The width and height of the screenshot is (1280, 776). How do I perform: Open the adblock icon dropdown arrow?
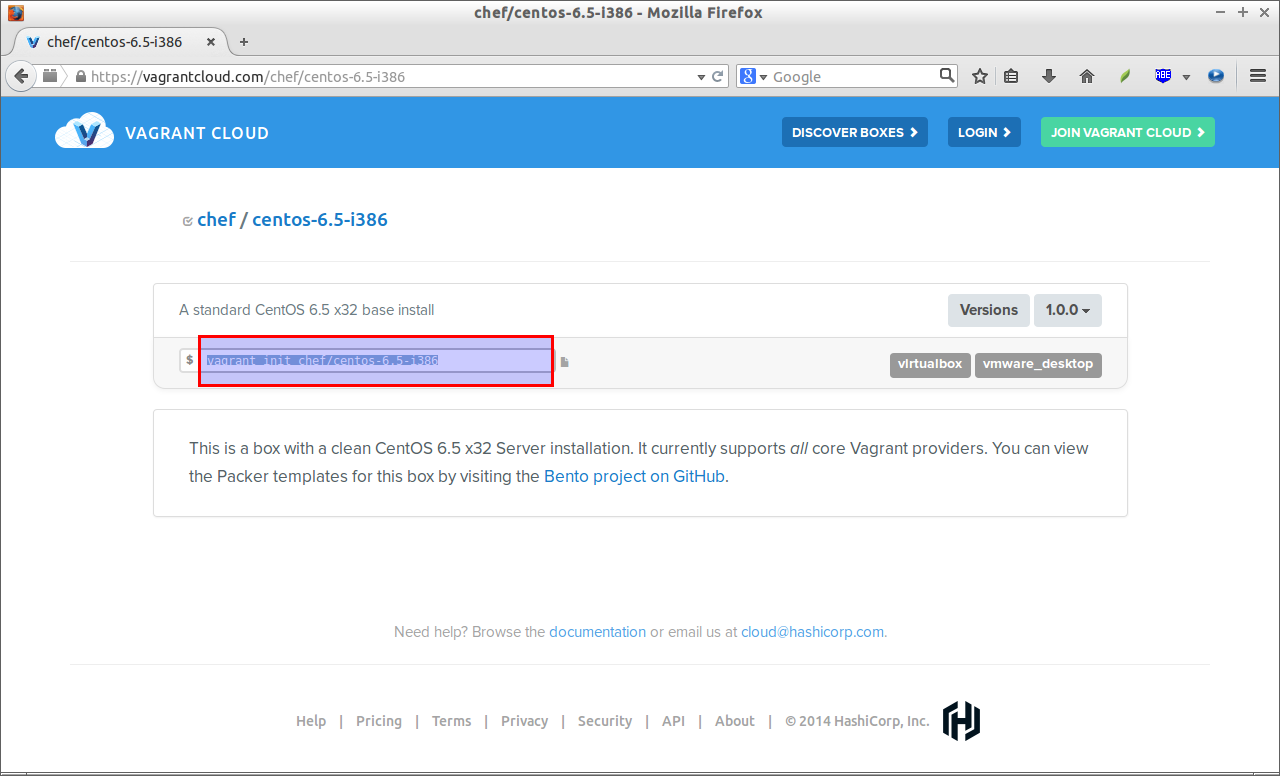pyautogui.click(x=1186, y=77)
